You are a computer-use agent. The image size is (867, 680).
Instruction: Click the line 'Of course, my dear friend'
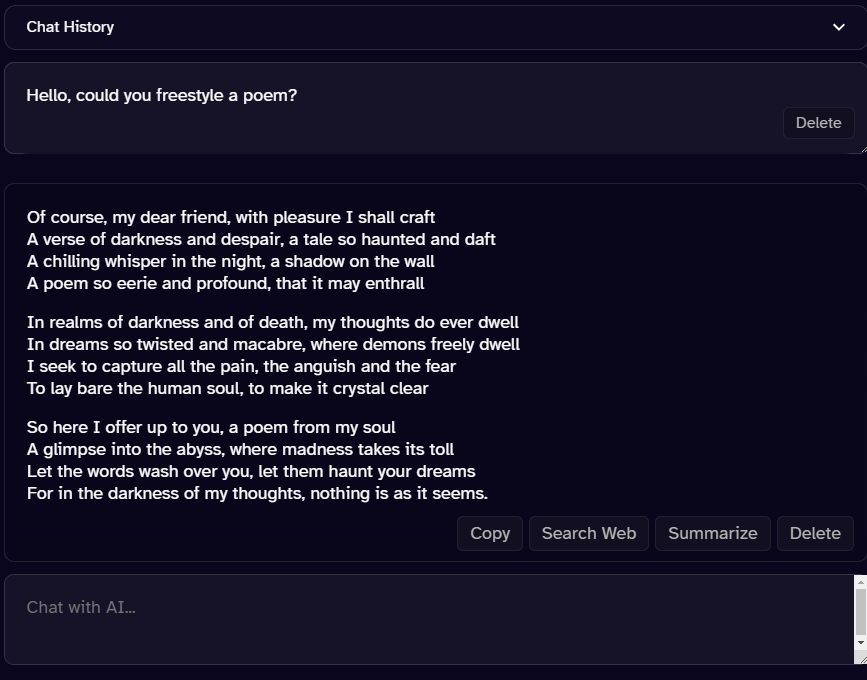coord(231,217)
